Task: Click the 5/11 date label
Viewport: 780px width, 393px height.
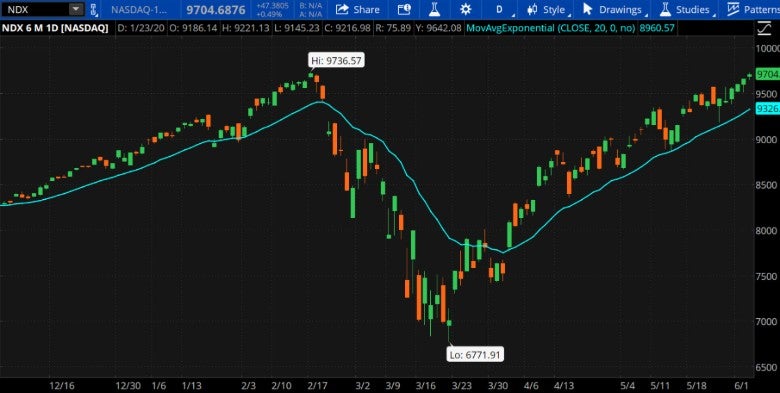Action: 660,386
